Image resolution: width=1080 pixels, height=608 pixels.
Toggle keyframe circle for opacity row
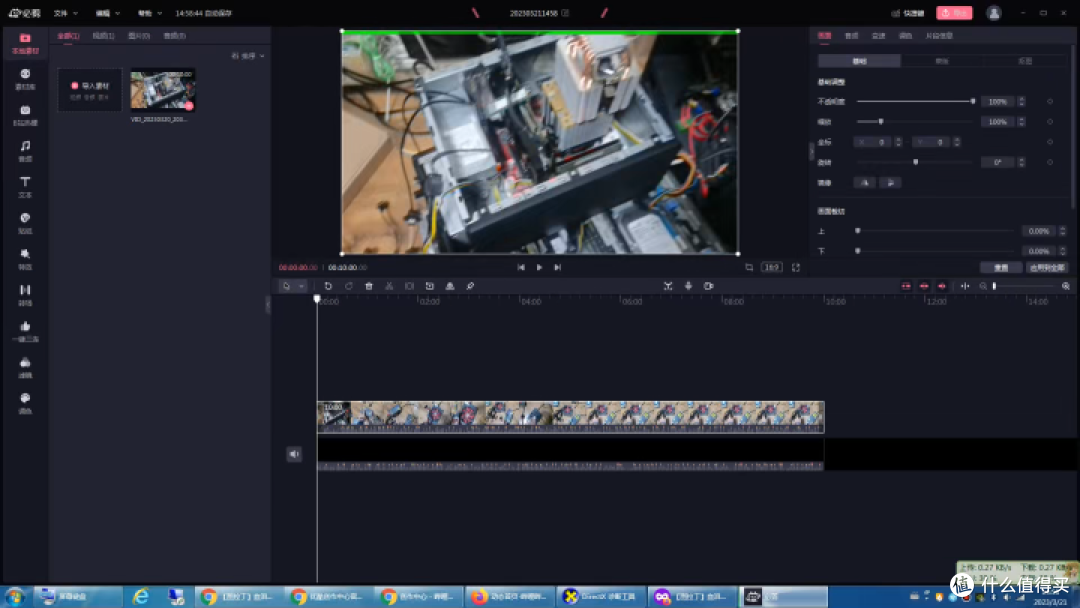(1050, 101)
